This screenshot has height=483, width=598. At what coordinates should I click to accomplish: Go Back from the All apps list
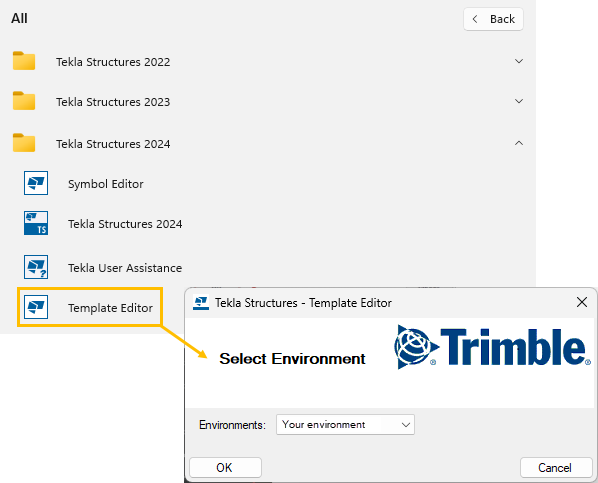tap(494, 19)
